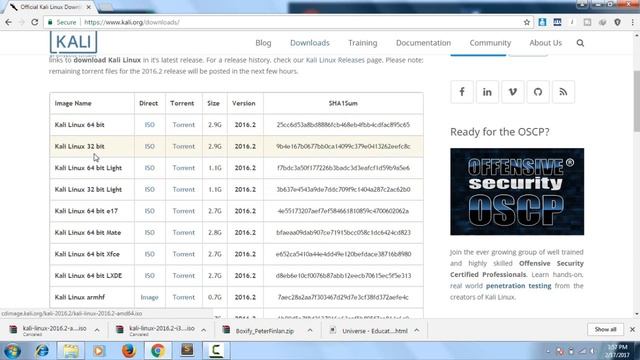Screen dimensions: 640x360
Task: Click the shield extension icon in toolbar
Action: [617, 22]
